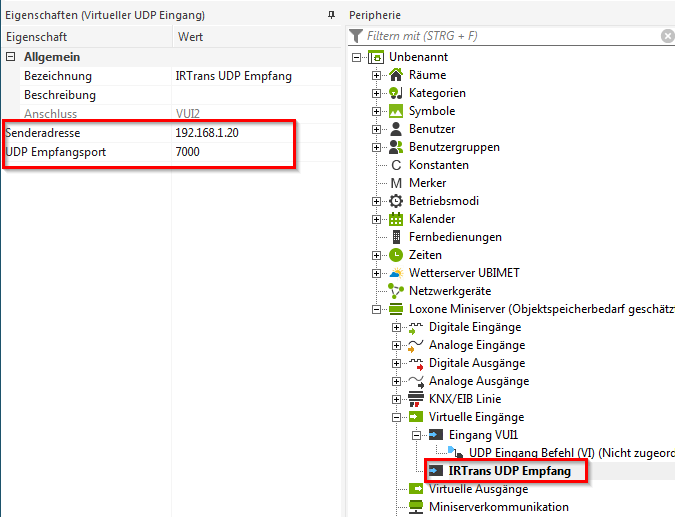Select the Symbole picture icon
675x517 pixels.
(x=396, y=111)
